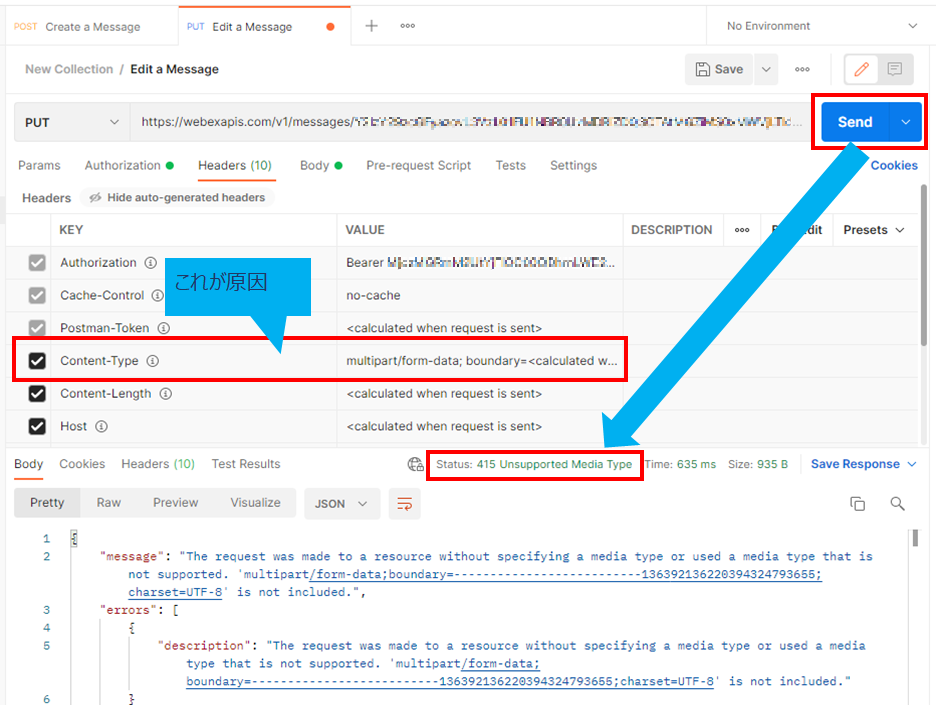The image size is (936, 705).
Task: Uncheck the Content-Type header checkbox
Action: [37, 361]
